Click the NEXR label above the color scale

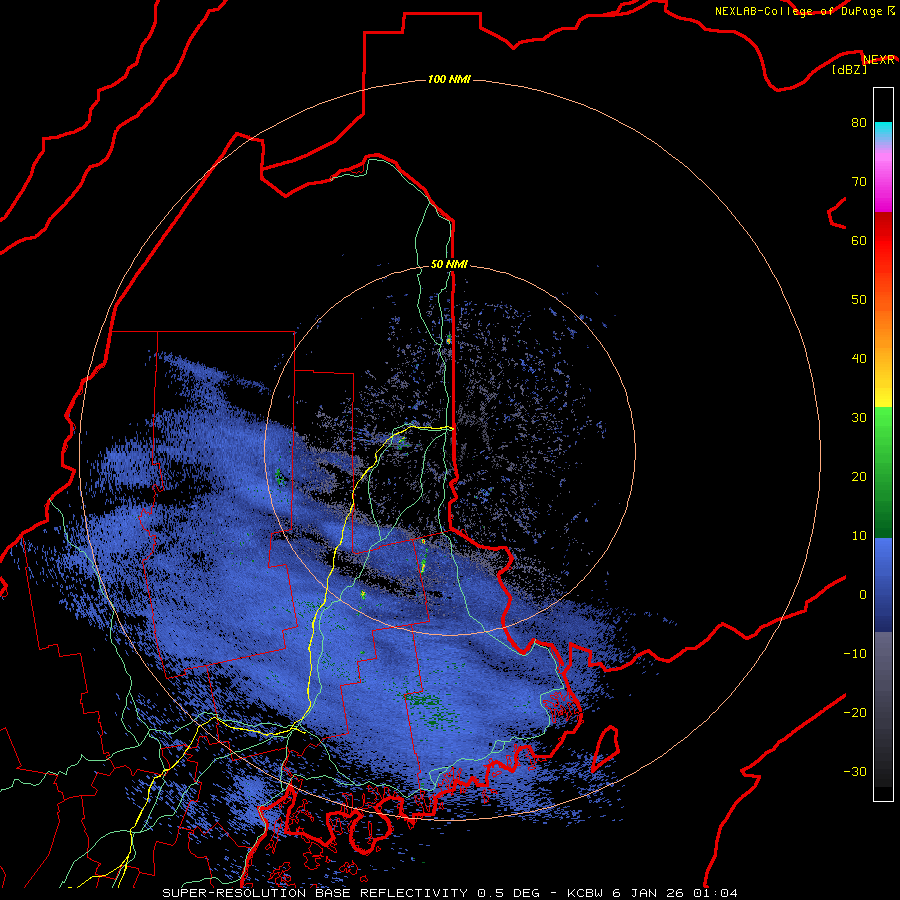[879, 60]
